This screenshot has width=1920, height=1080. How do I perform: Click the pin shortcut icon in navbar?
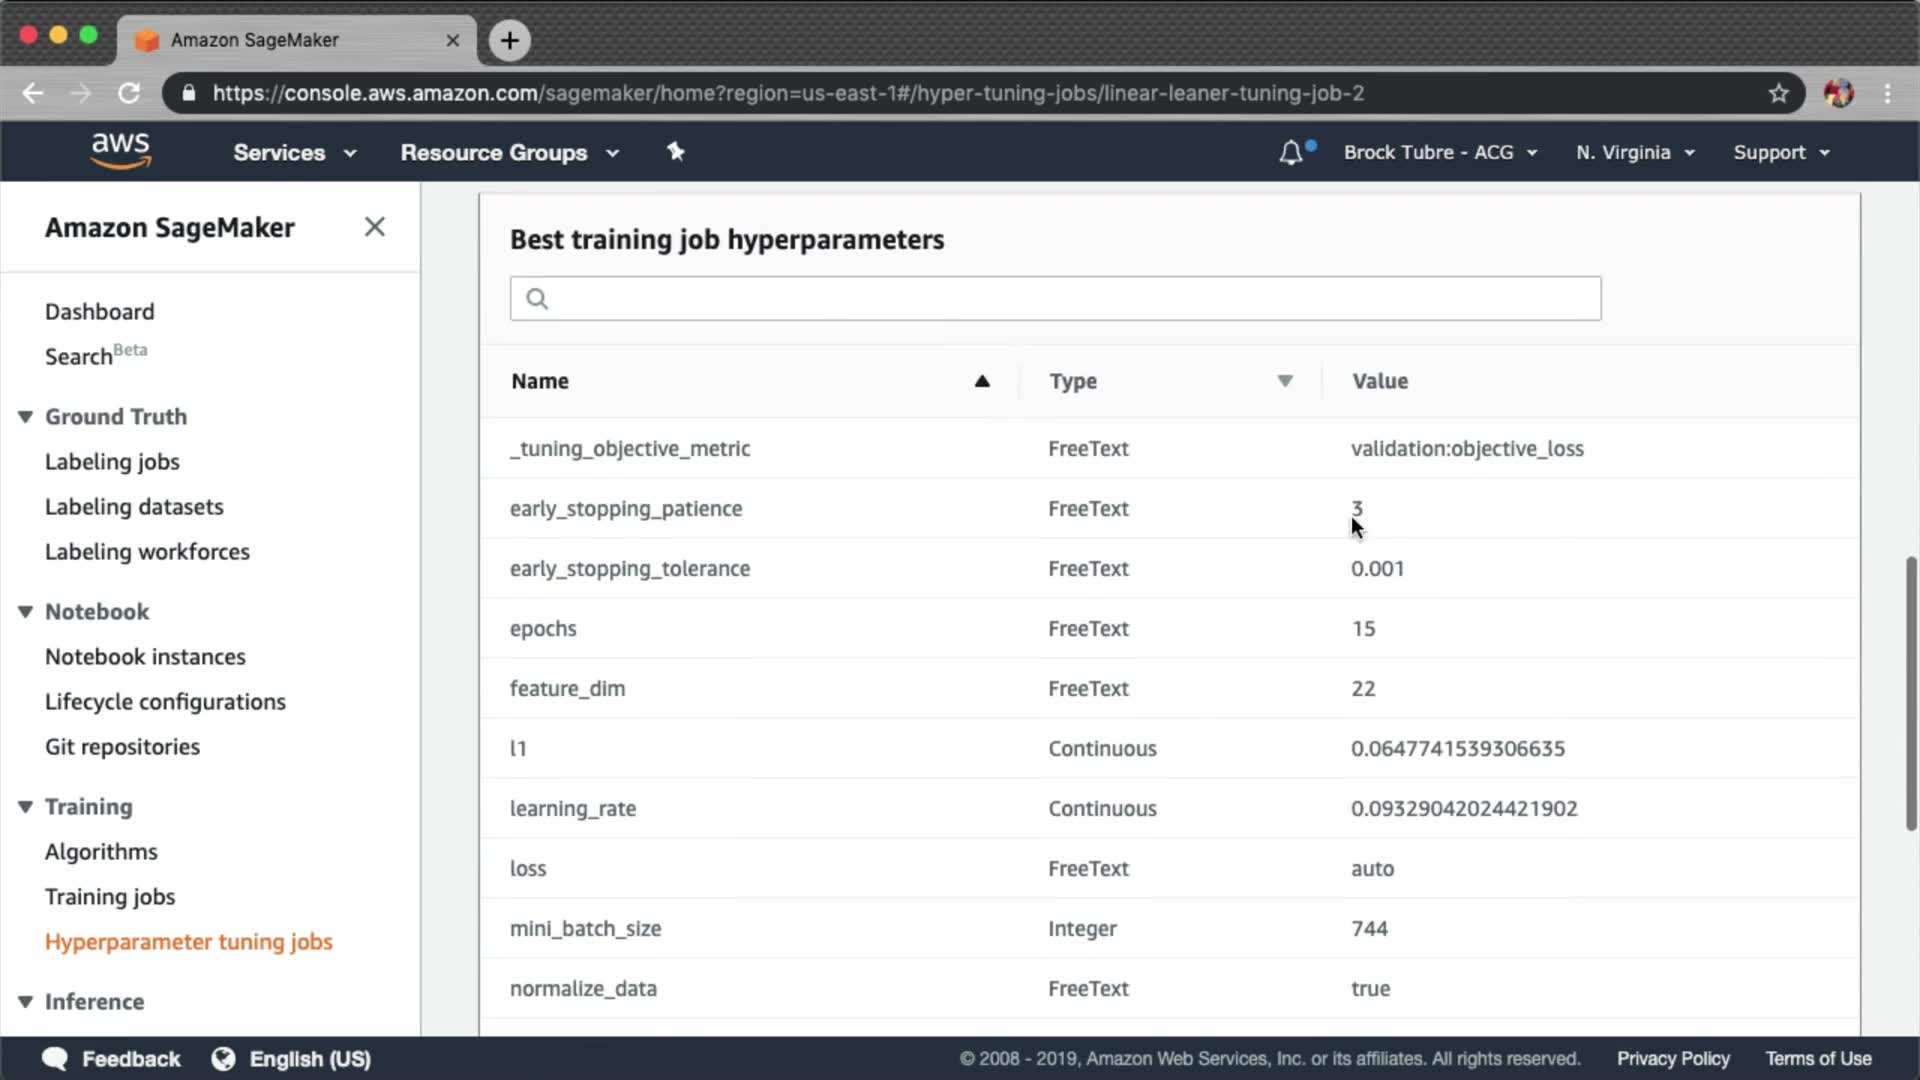click(676, 152)
